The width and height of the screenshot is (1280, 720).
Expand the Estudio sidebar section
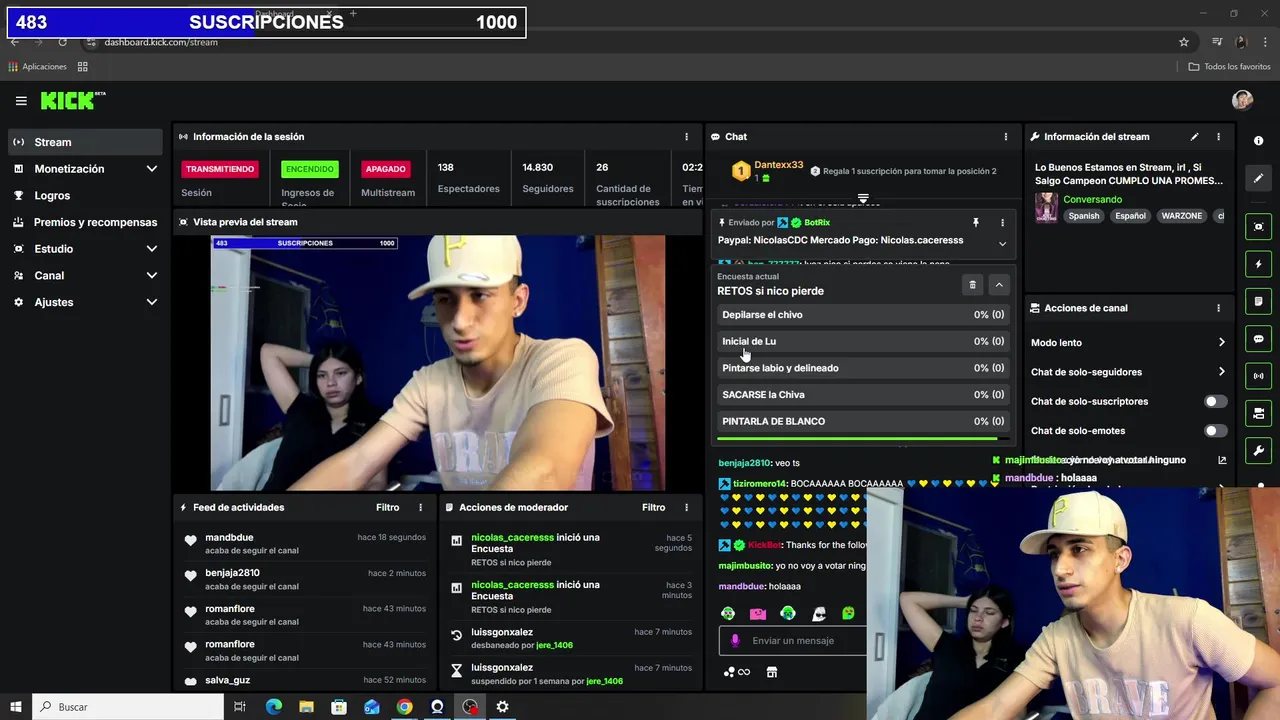pos(151,249)
